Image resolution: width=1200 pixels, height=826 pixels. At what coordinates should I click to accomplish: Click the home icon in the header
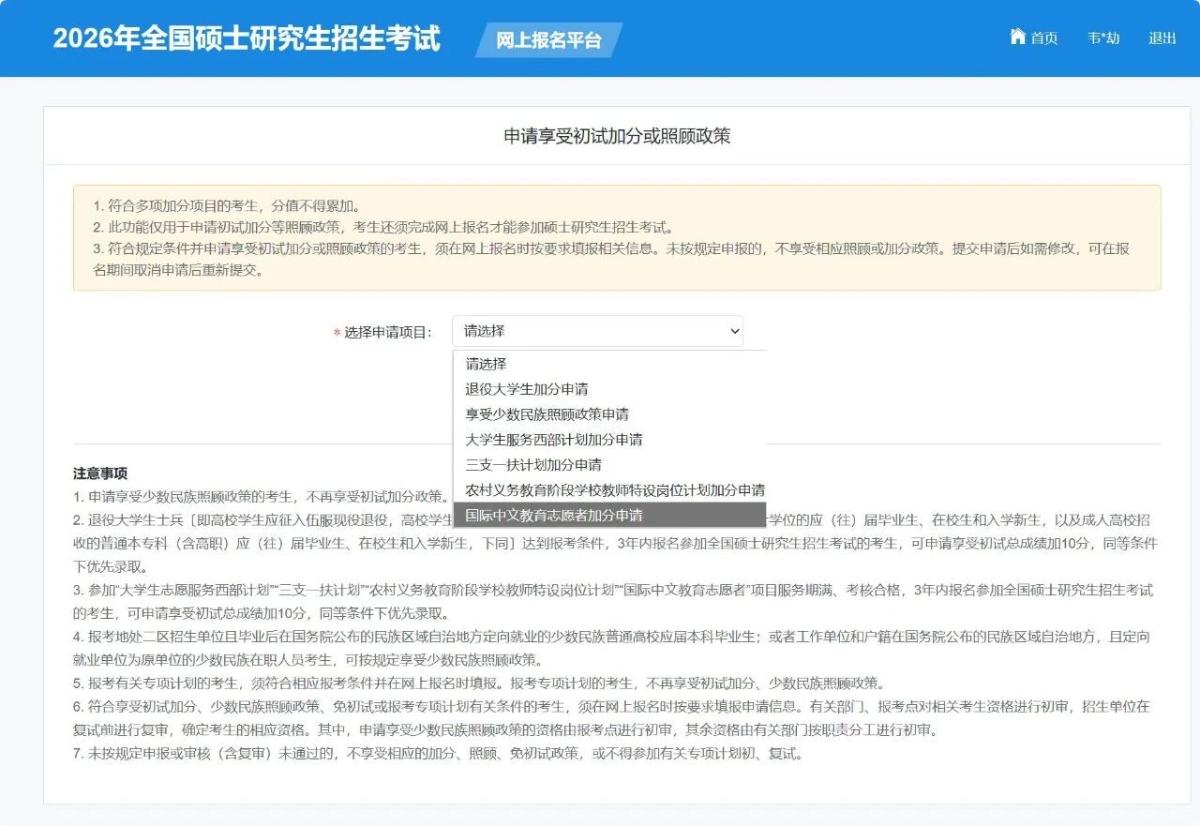point(1018,37)
